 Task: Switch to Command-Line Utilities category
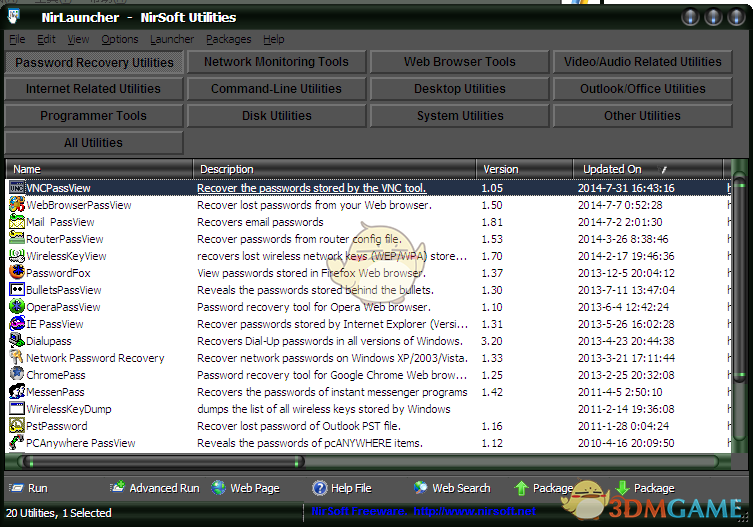click(277, 89)
